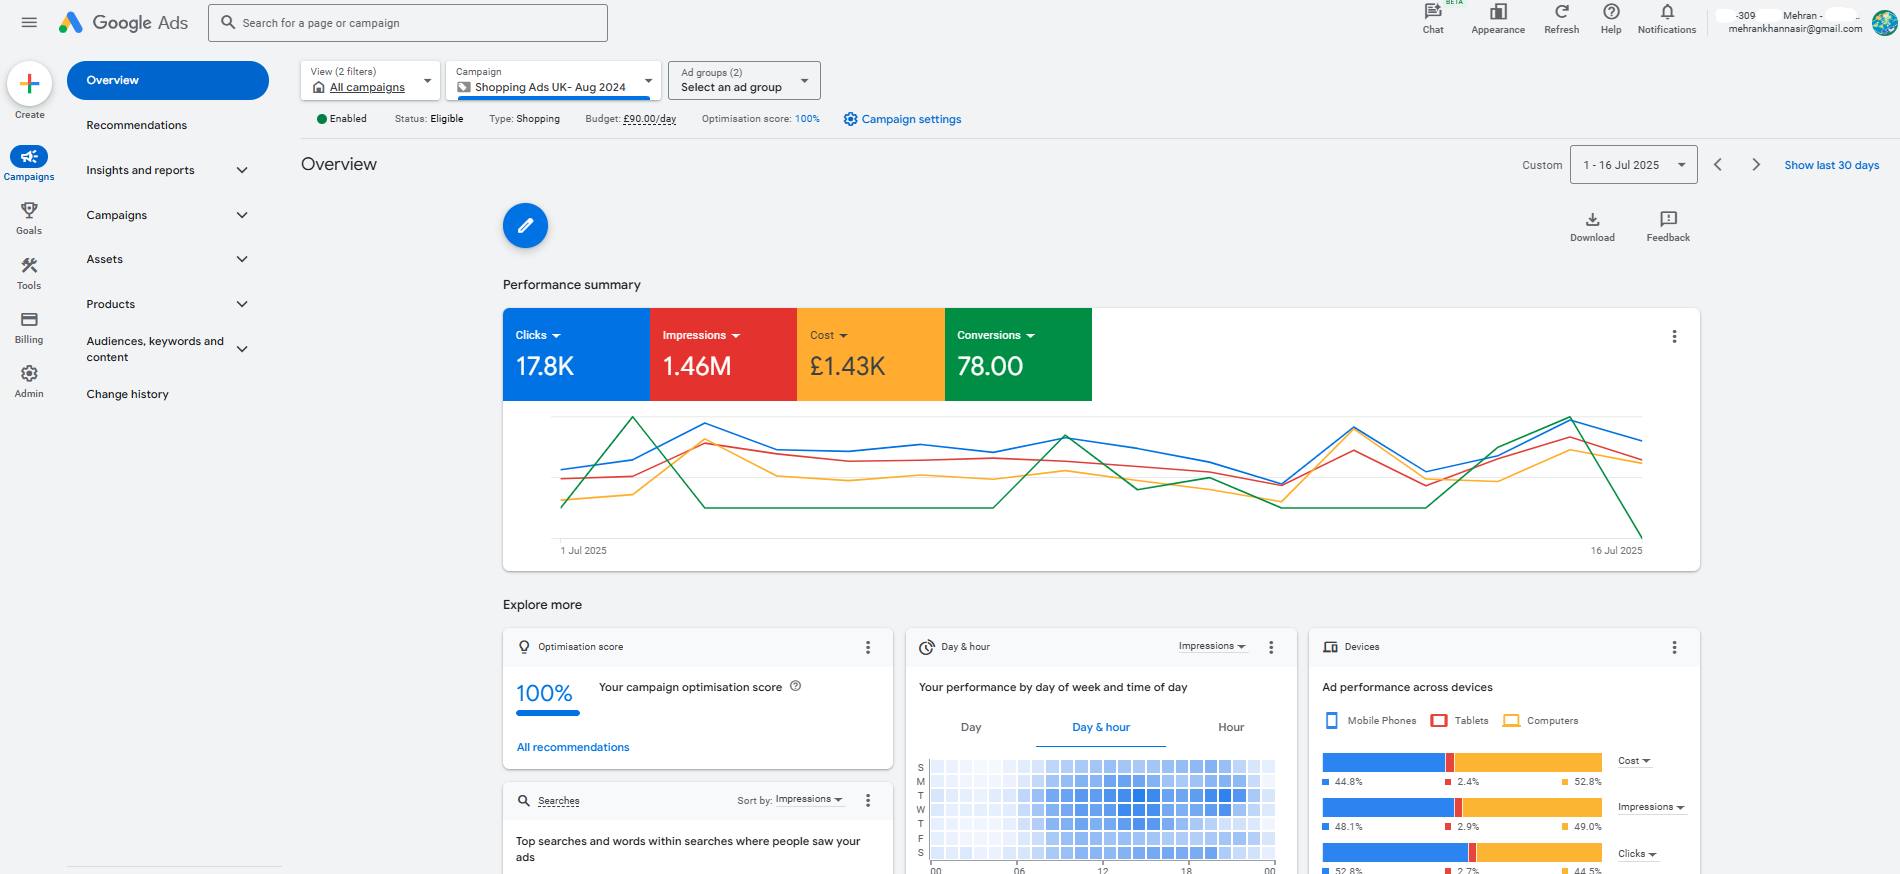Open Campaign settings link
Image resolution: width=1900 pixels, height=874 pixels.
click(902, 119)
